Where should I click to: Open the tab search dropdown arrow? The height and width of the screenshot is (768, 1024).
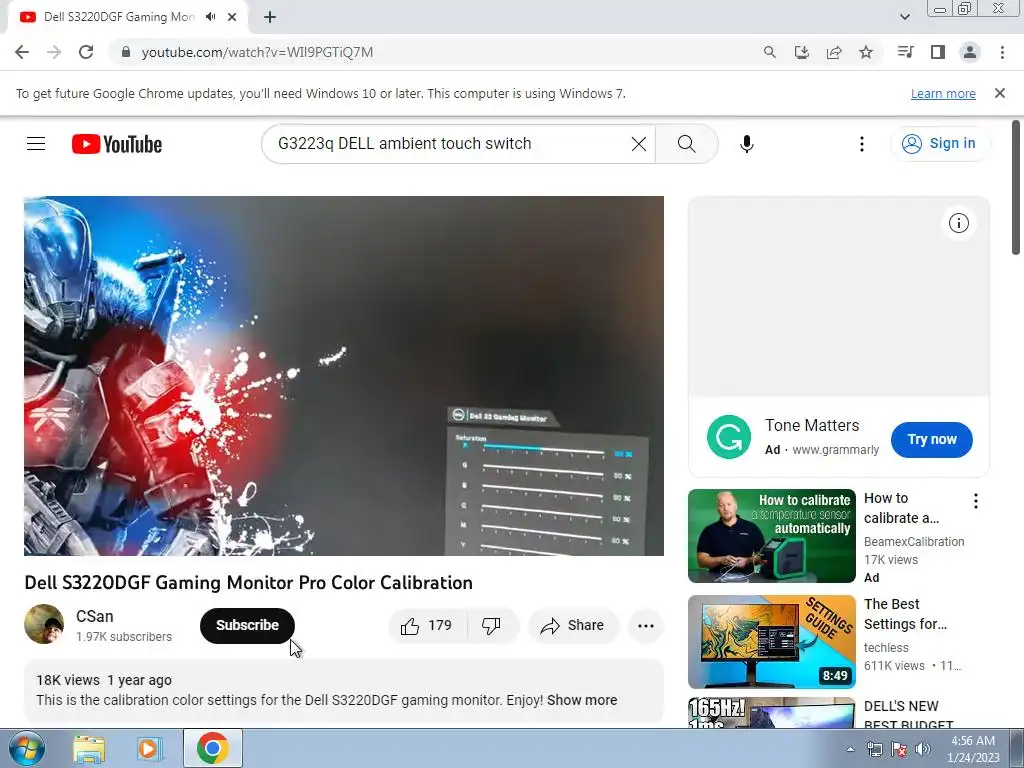[904, 17]
